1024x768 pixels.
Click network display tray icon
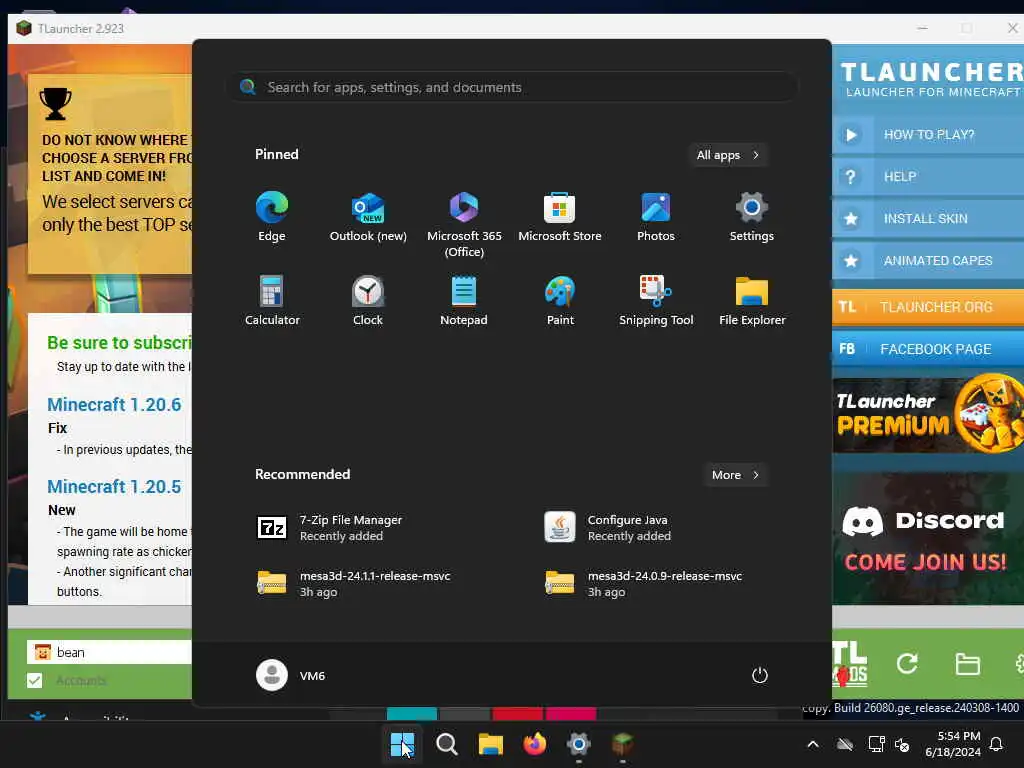[x=876, y=744]
